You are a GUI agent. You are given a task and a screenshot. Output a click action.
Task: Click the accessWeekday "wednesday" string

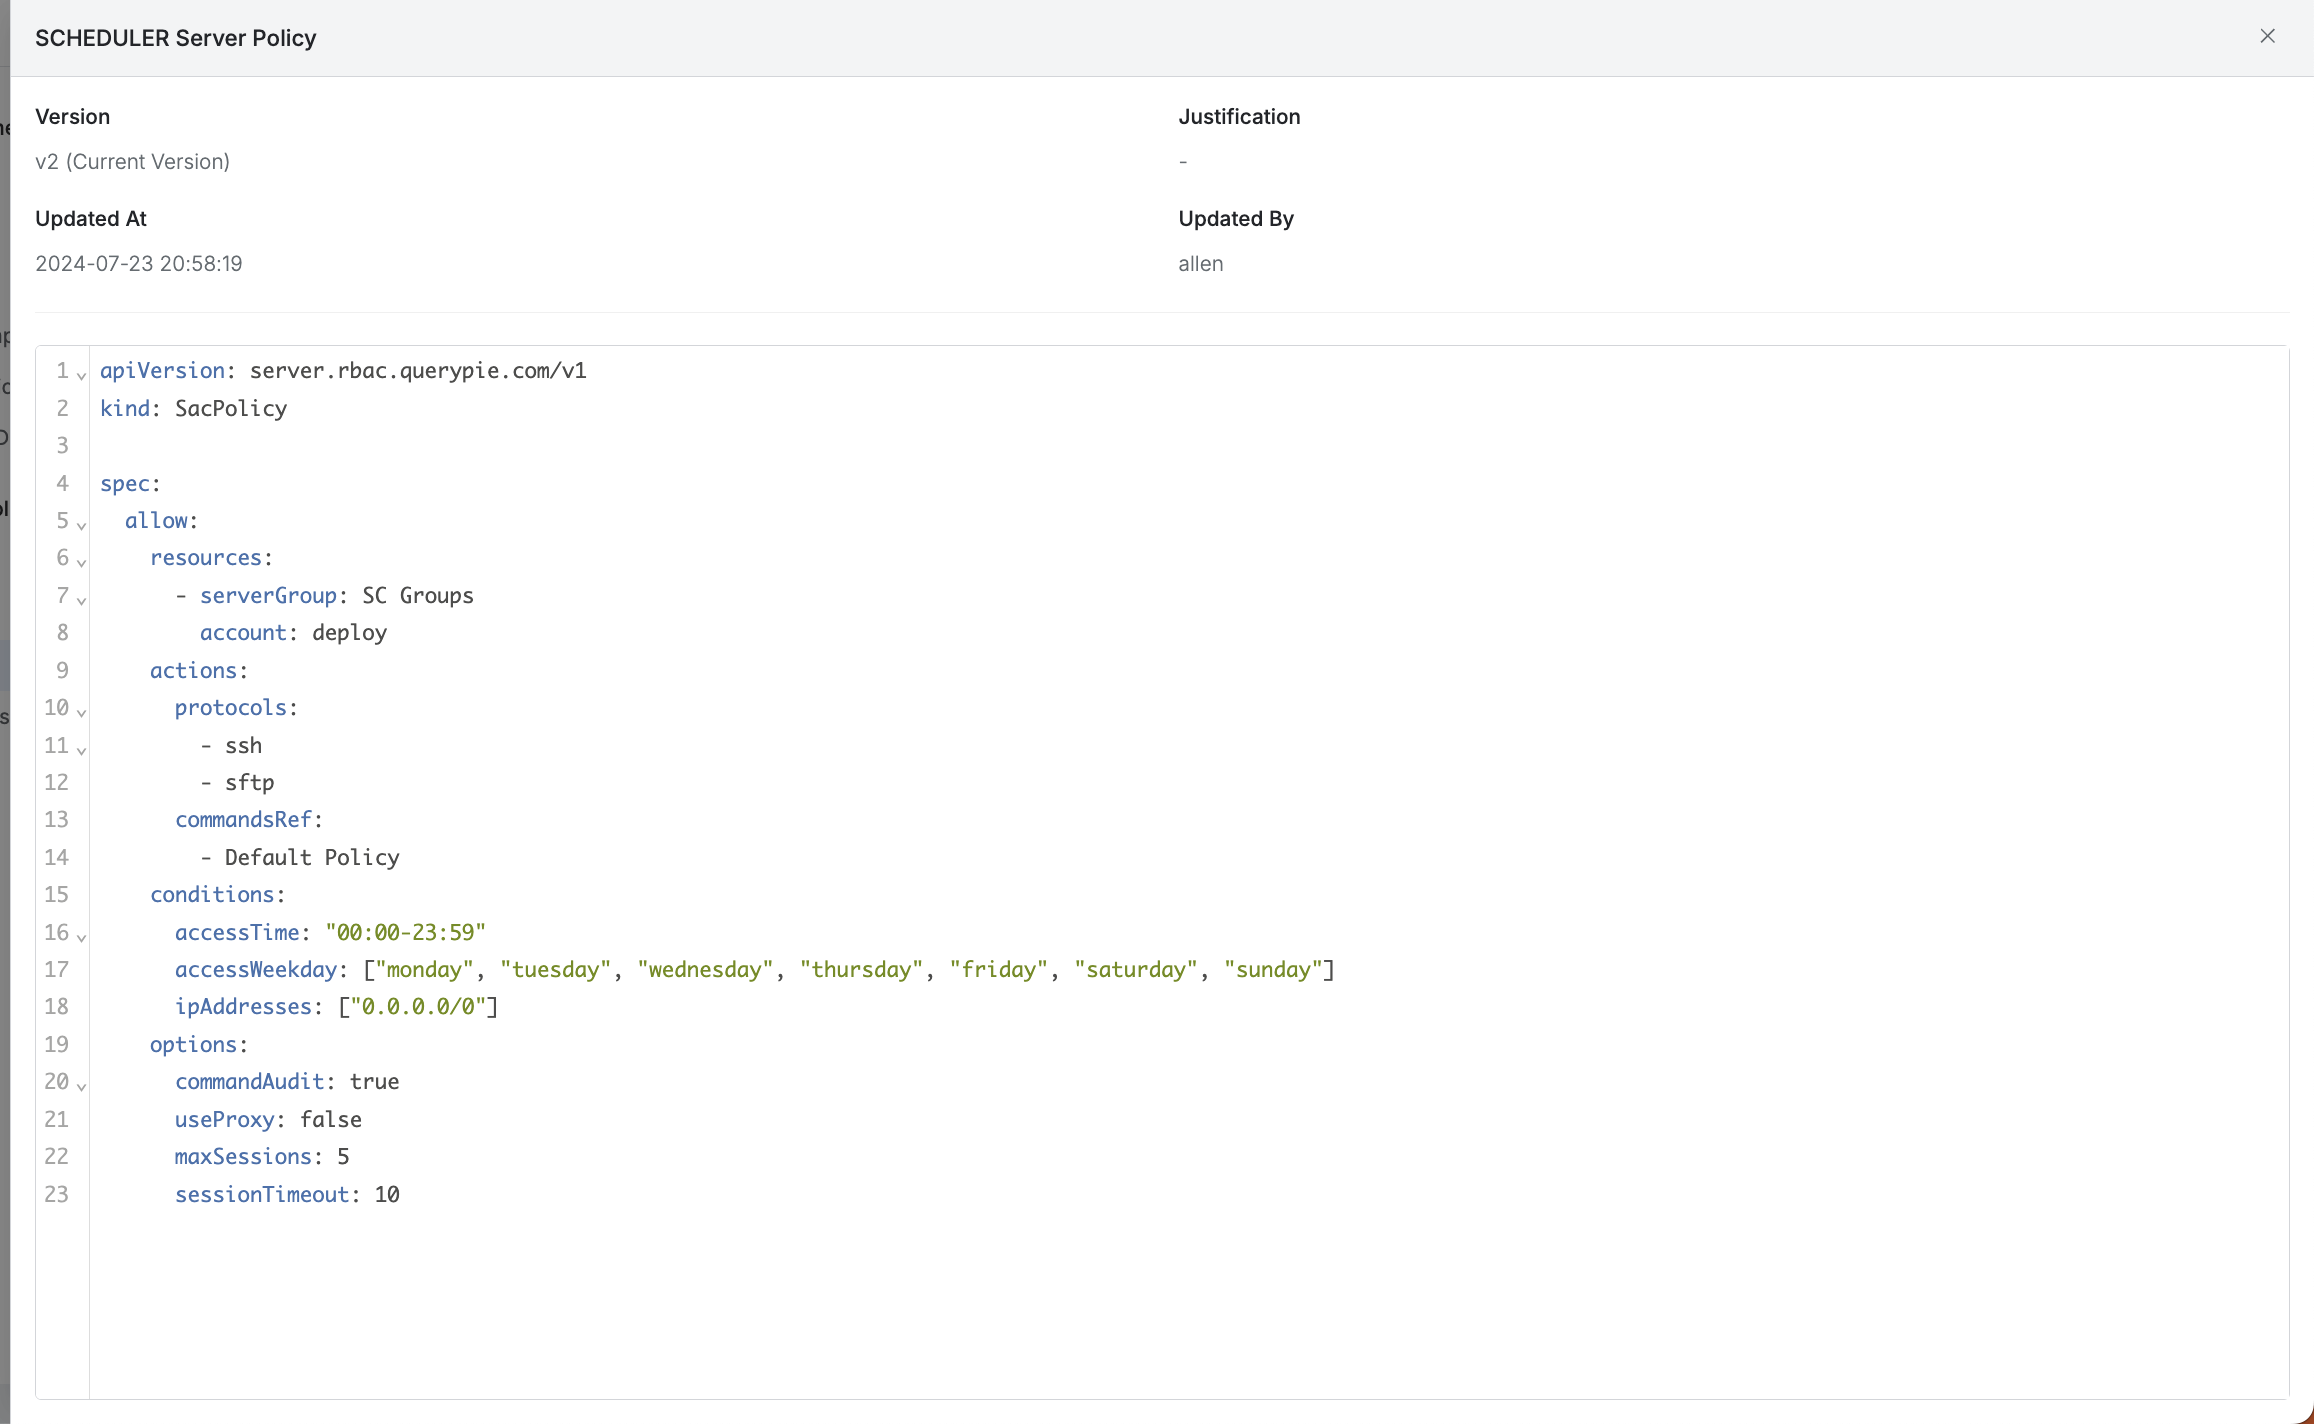705,970
